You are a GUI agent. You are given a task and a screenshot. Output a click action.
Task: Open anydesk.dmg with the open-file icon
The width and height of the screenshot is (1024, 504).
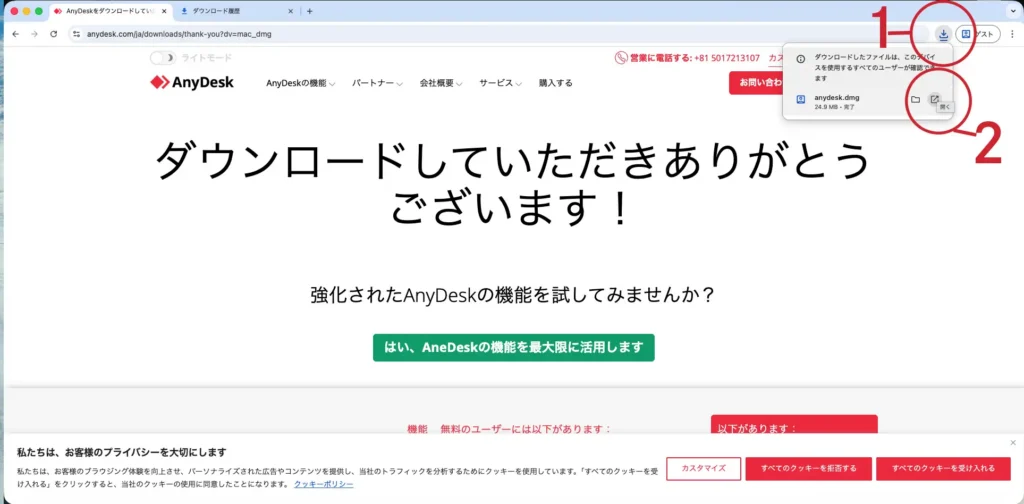click(x=934, y=99)
